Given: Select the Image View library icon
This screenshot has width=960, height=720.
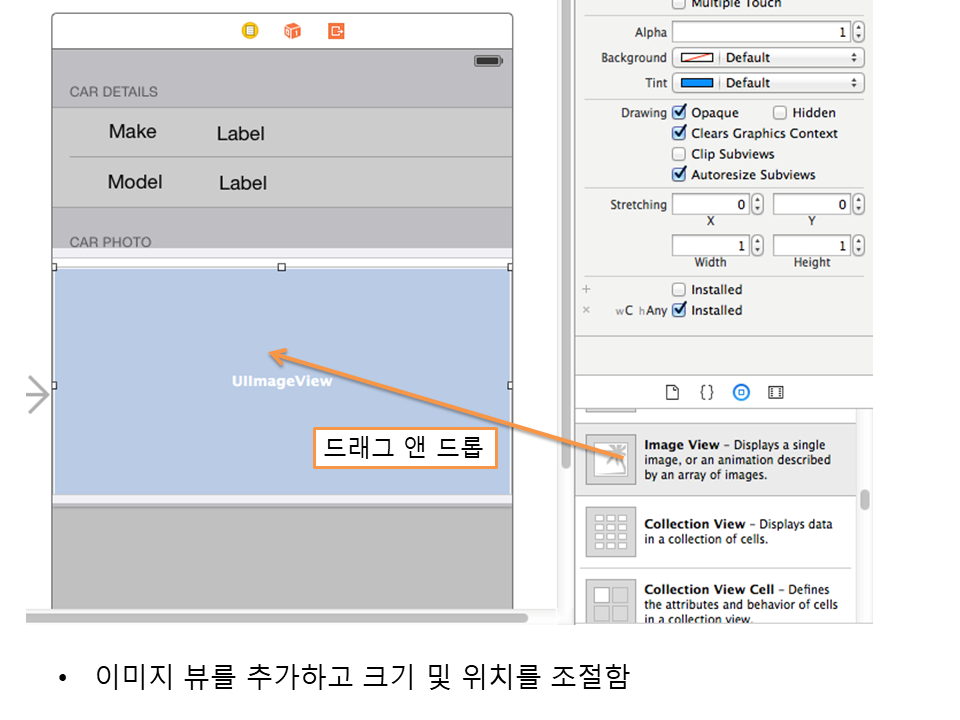Looking at the screenshot, I should pos(609,459).
